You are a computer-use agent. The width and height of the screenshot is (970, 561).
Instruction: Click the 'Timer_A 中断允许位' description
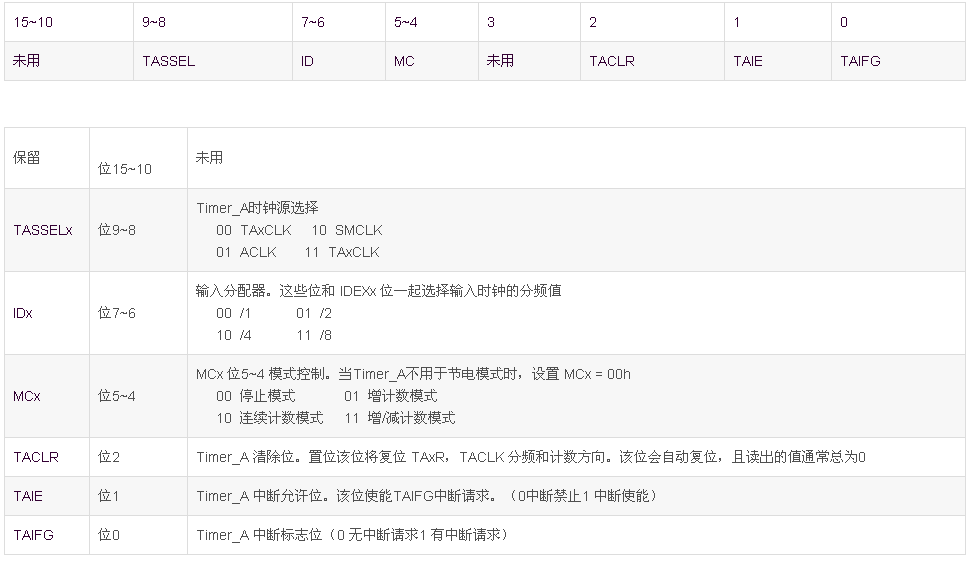427,496
